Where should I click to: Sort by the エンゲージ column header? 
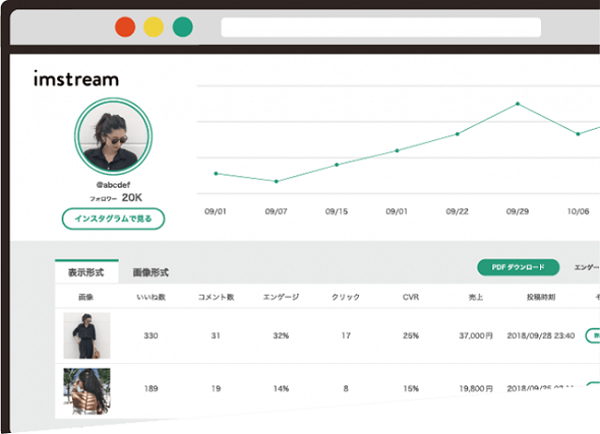[x=281, y=297]
